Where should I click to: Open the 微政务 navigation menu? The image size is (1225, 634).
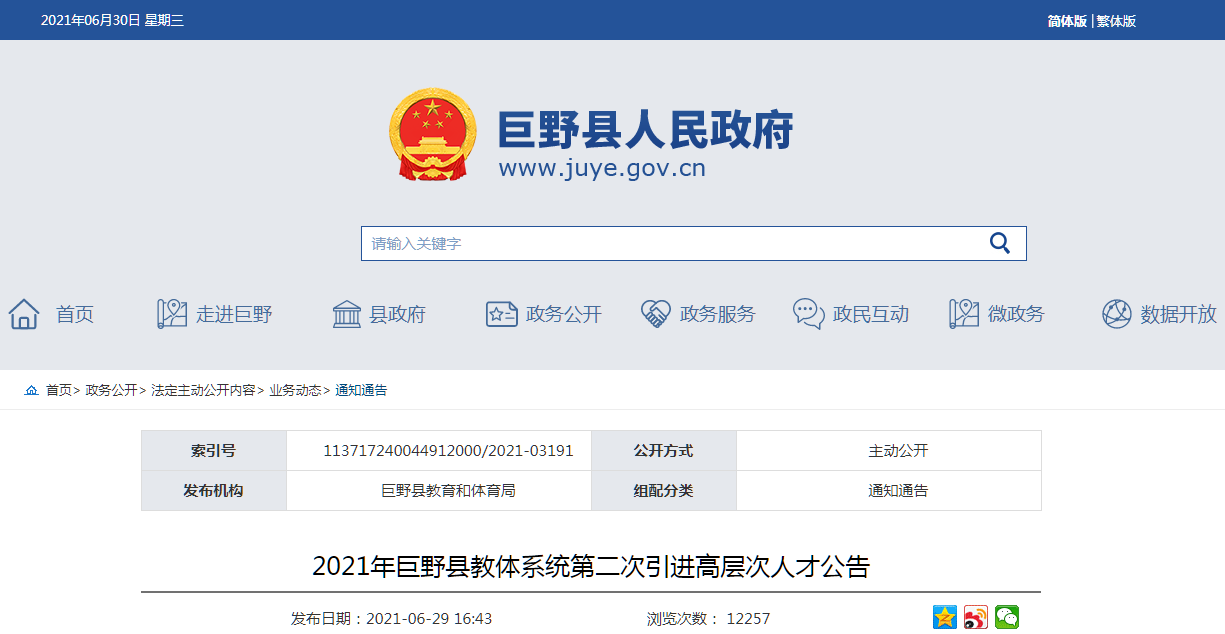point(1015,314)
